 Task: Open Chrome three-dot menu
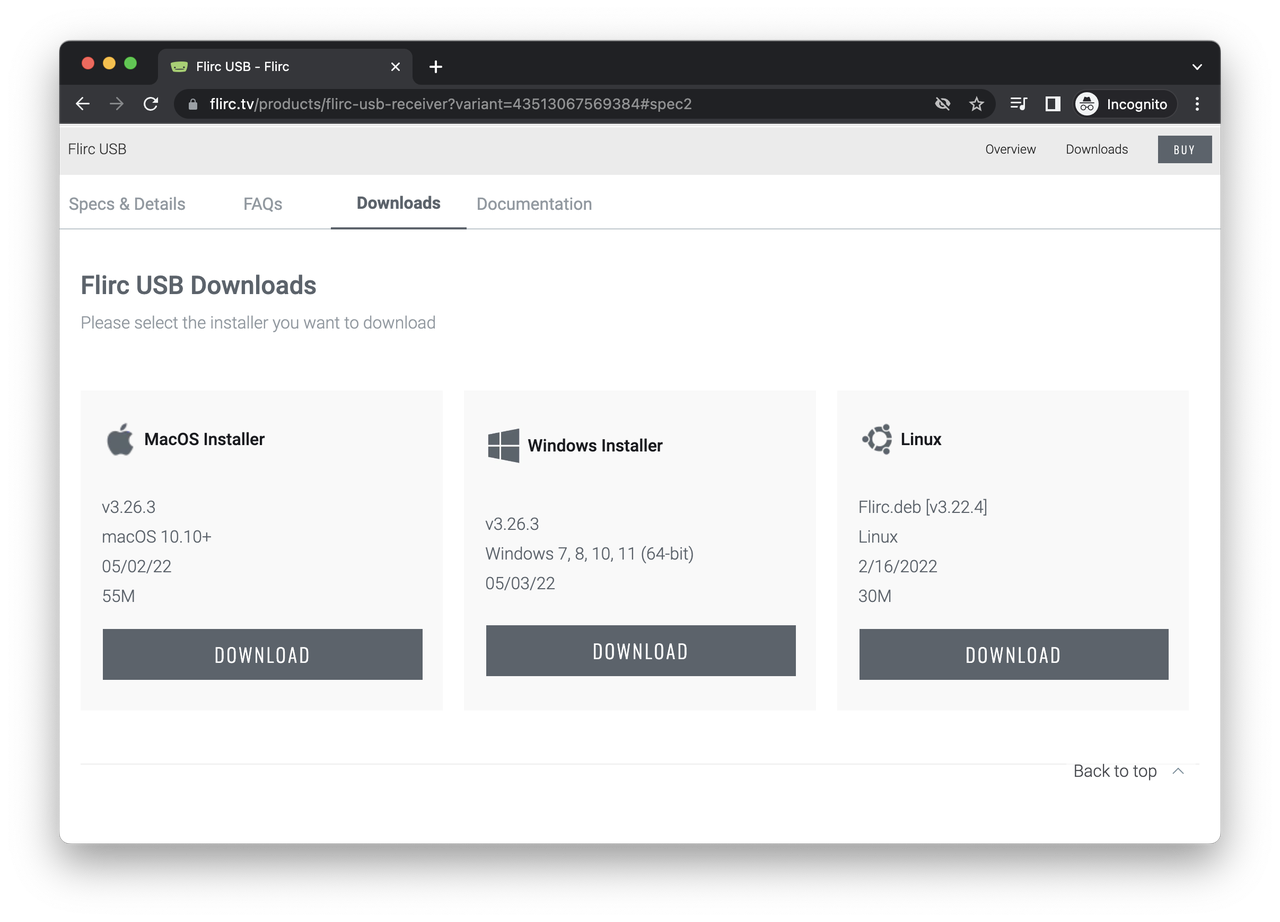1197,104
